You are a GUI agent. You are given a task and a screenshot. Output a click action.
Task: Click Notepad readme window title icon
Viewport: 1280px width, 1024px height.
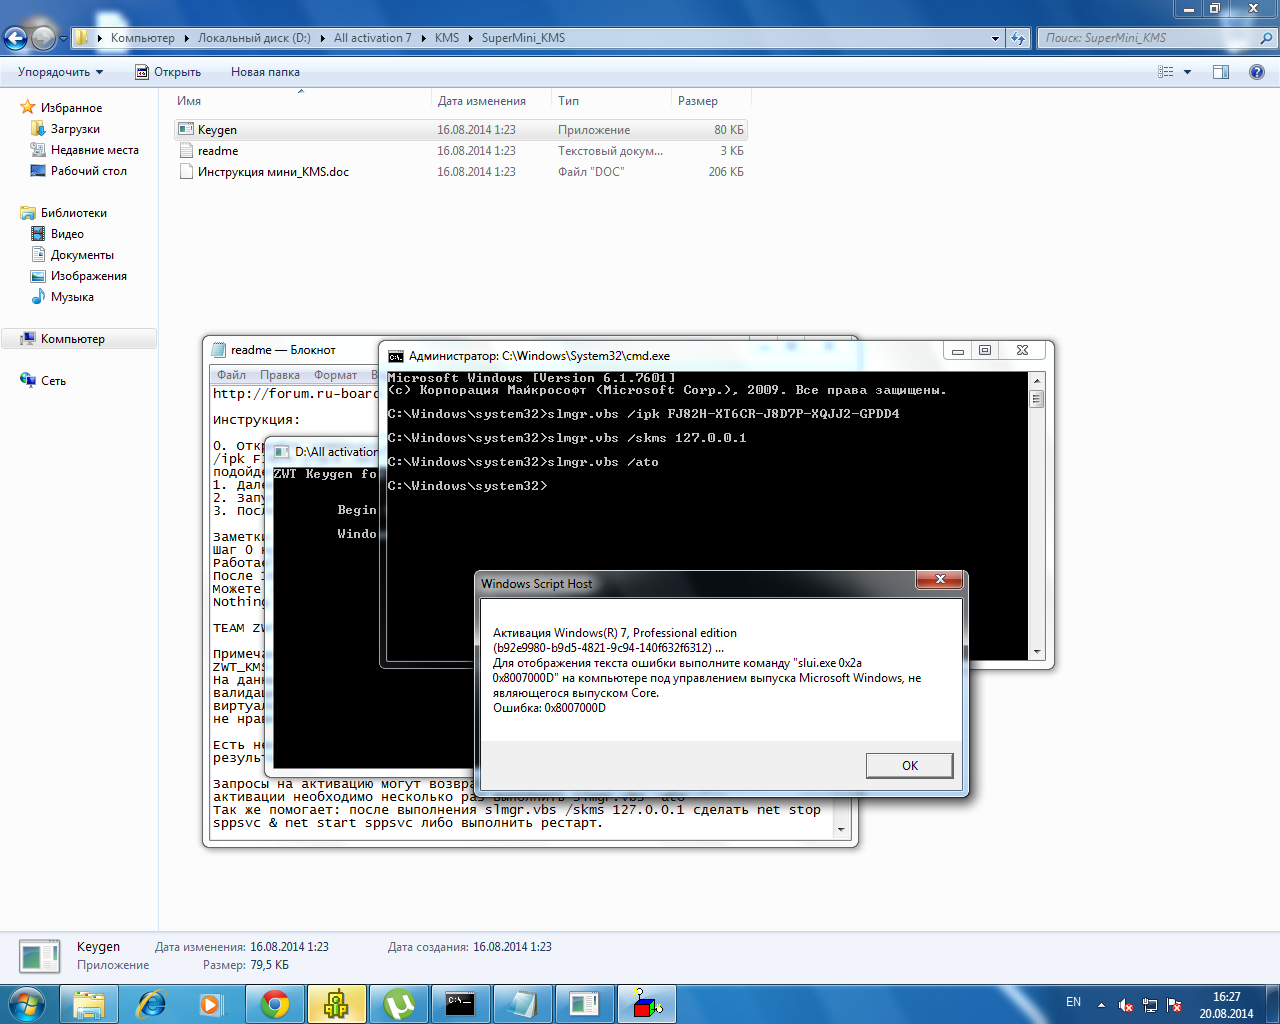pos(219,350)
